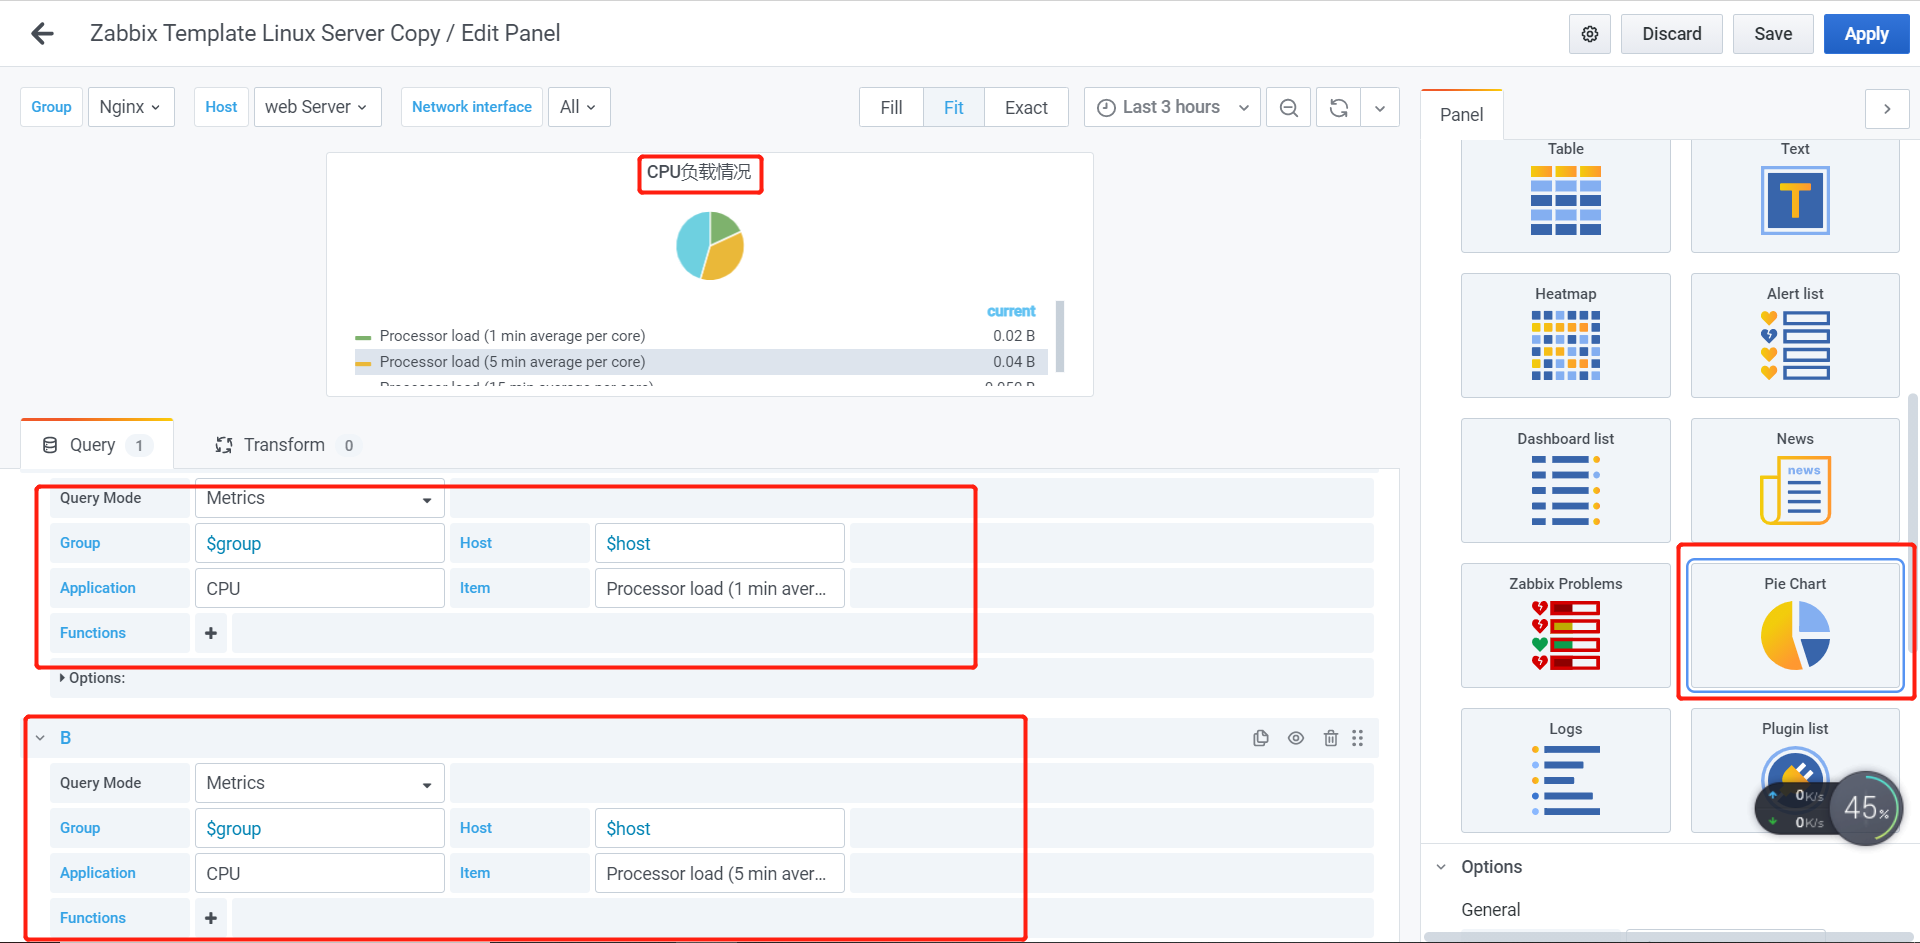Click the zoom out time range icon

1289,107
